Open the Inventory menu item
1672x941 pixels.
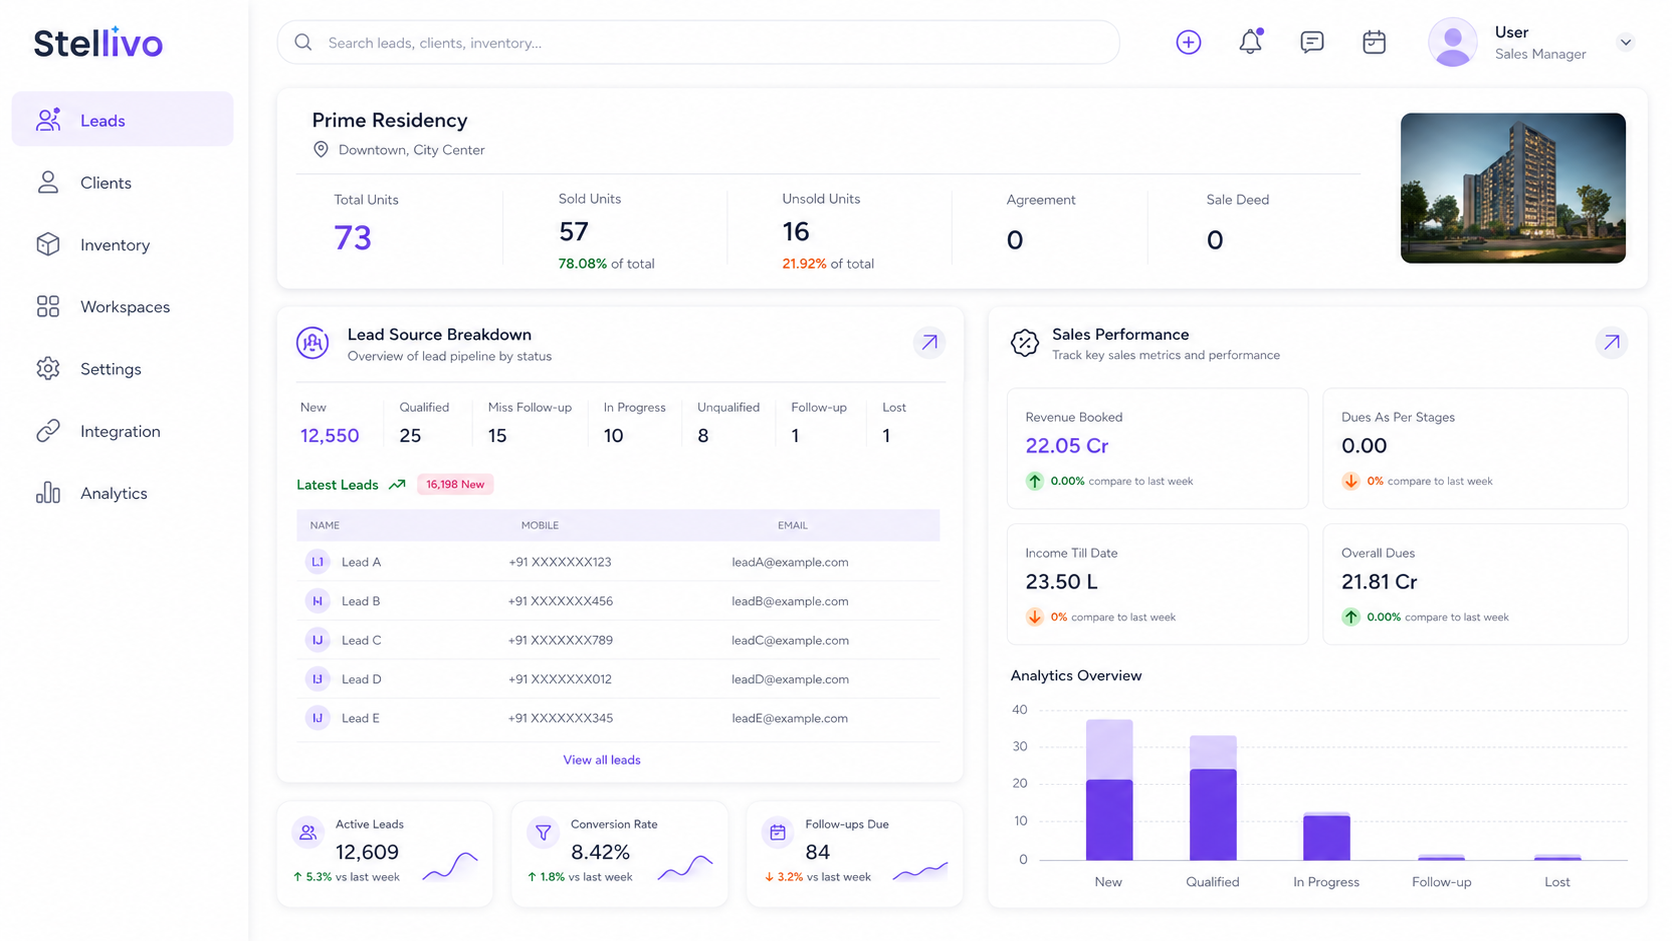(x=122, y=244)
